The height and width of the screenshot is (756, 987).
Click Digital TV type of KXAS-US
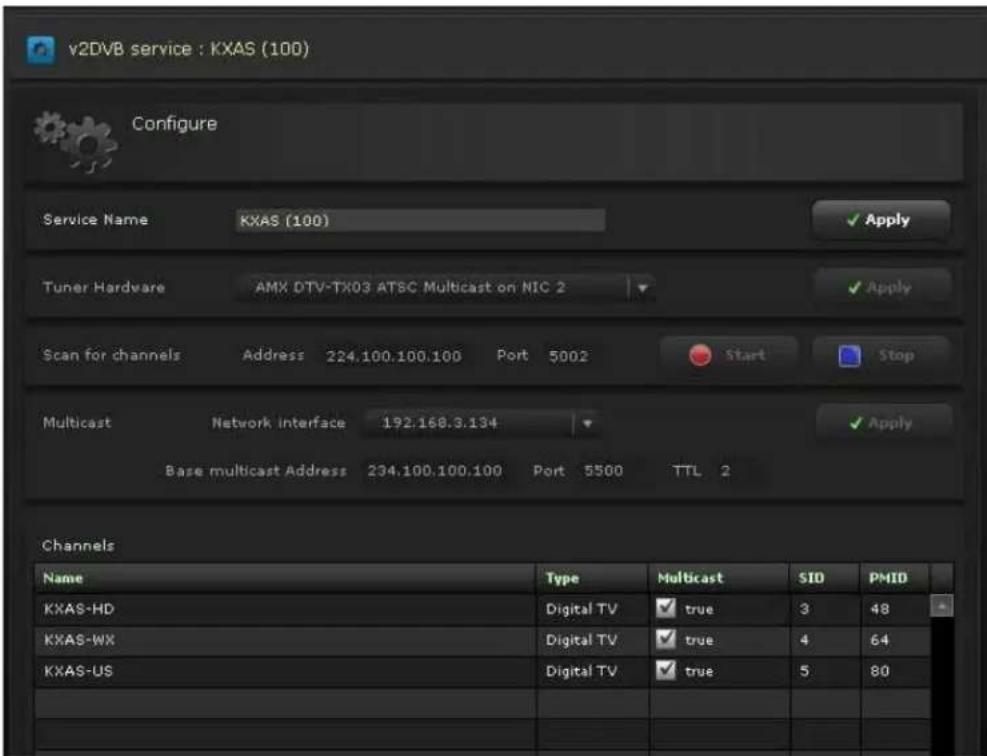point(581,671)
